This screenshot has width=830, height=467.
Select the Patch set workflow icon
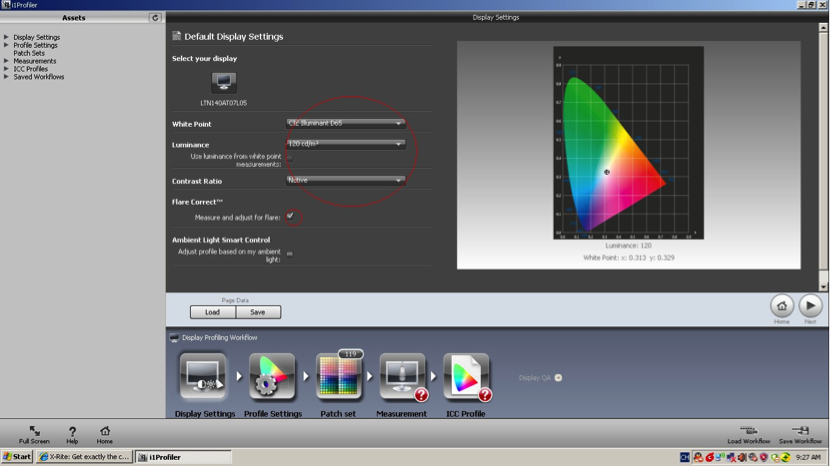[x=338, y=378]
